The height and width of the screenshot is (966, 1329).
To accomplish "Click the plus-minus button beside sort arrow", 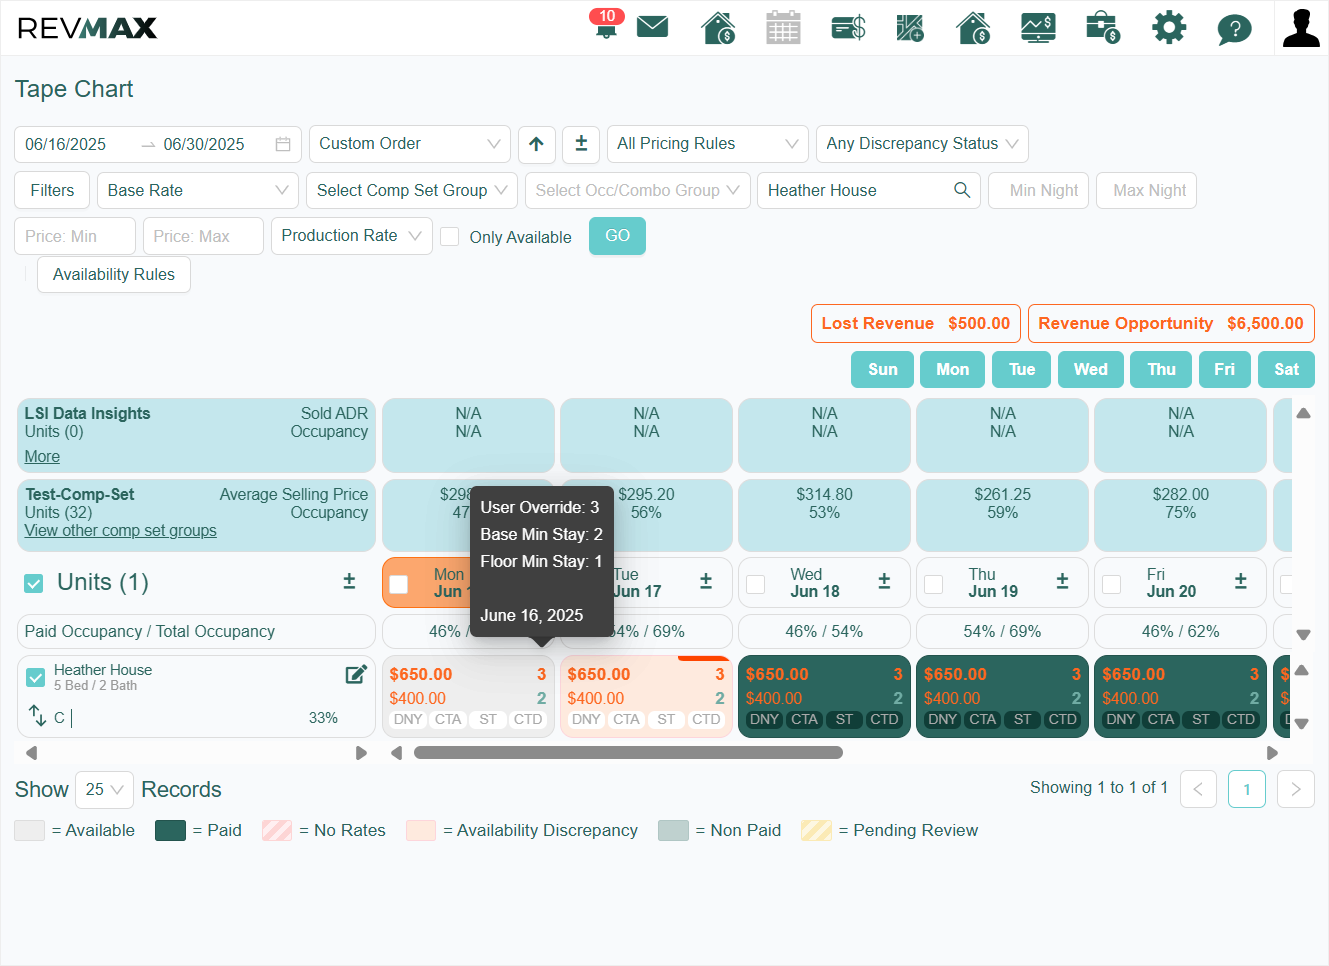I will click(581, 144).
